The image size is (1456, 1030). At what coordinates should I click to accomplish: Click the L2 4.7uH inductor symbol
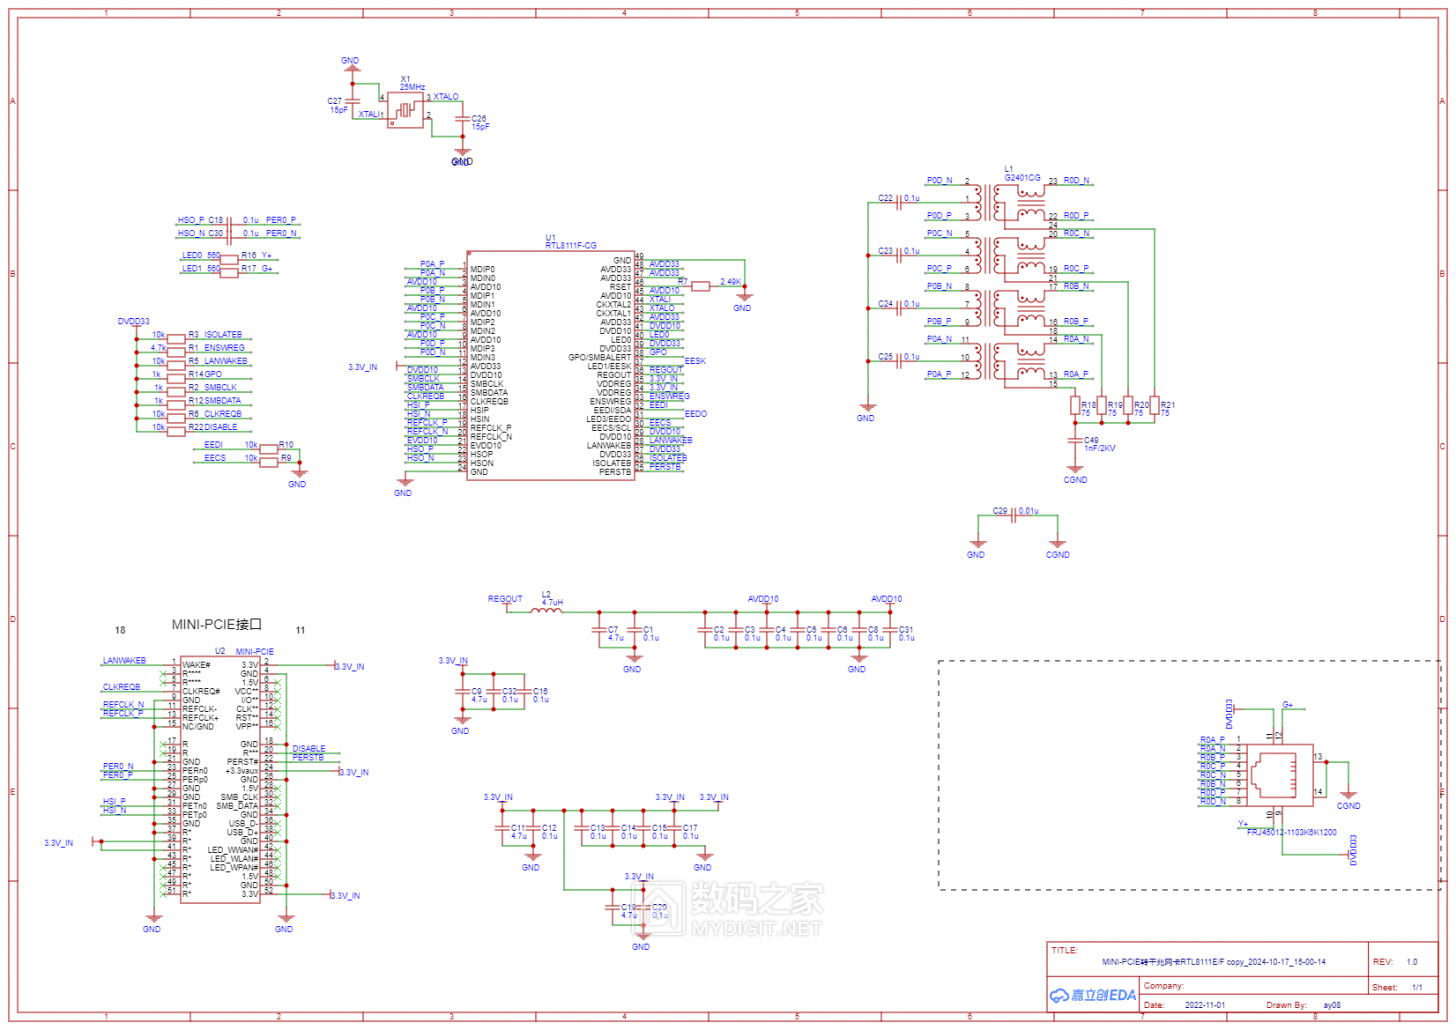(546, 610)
